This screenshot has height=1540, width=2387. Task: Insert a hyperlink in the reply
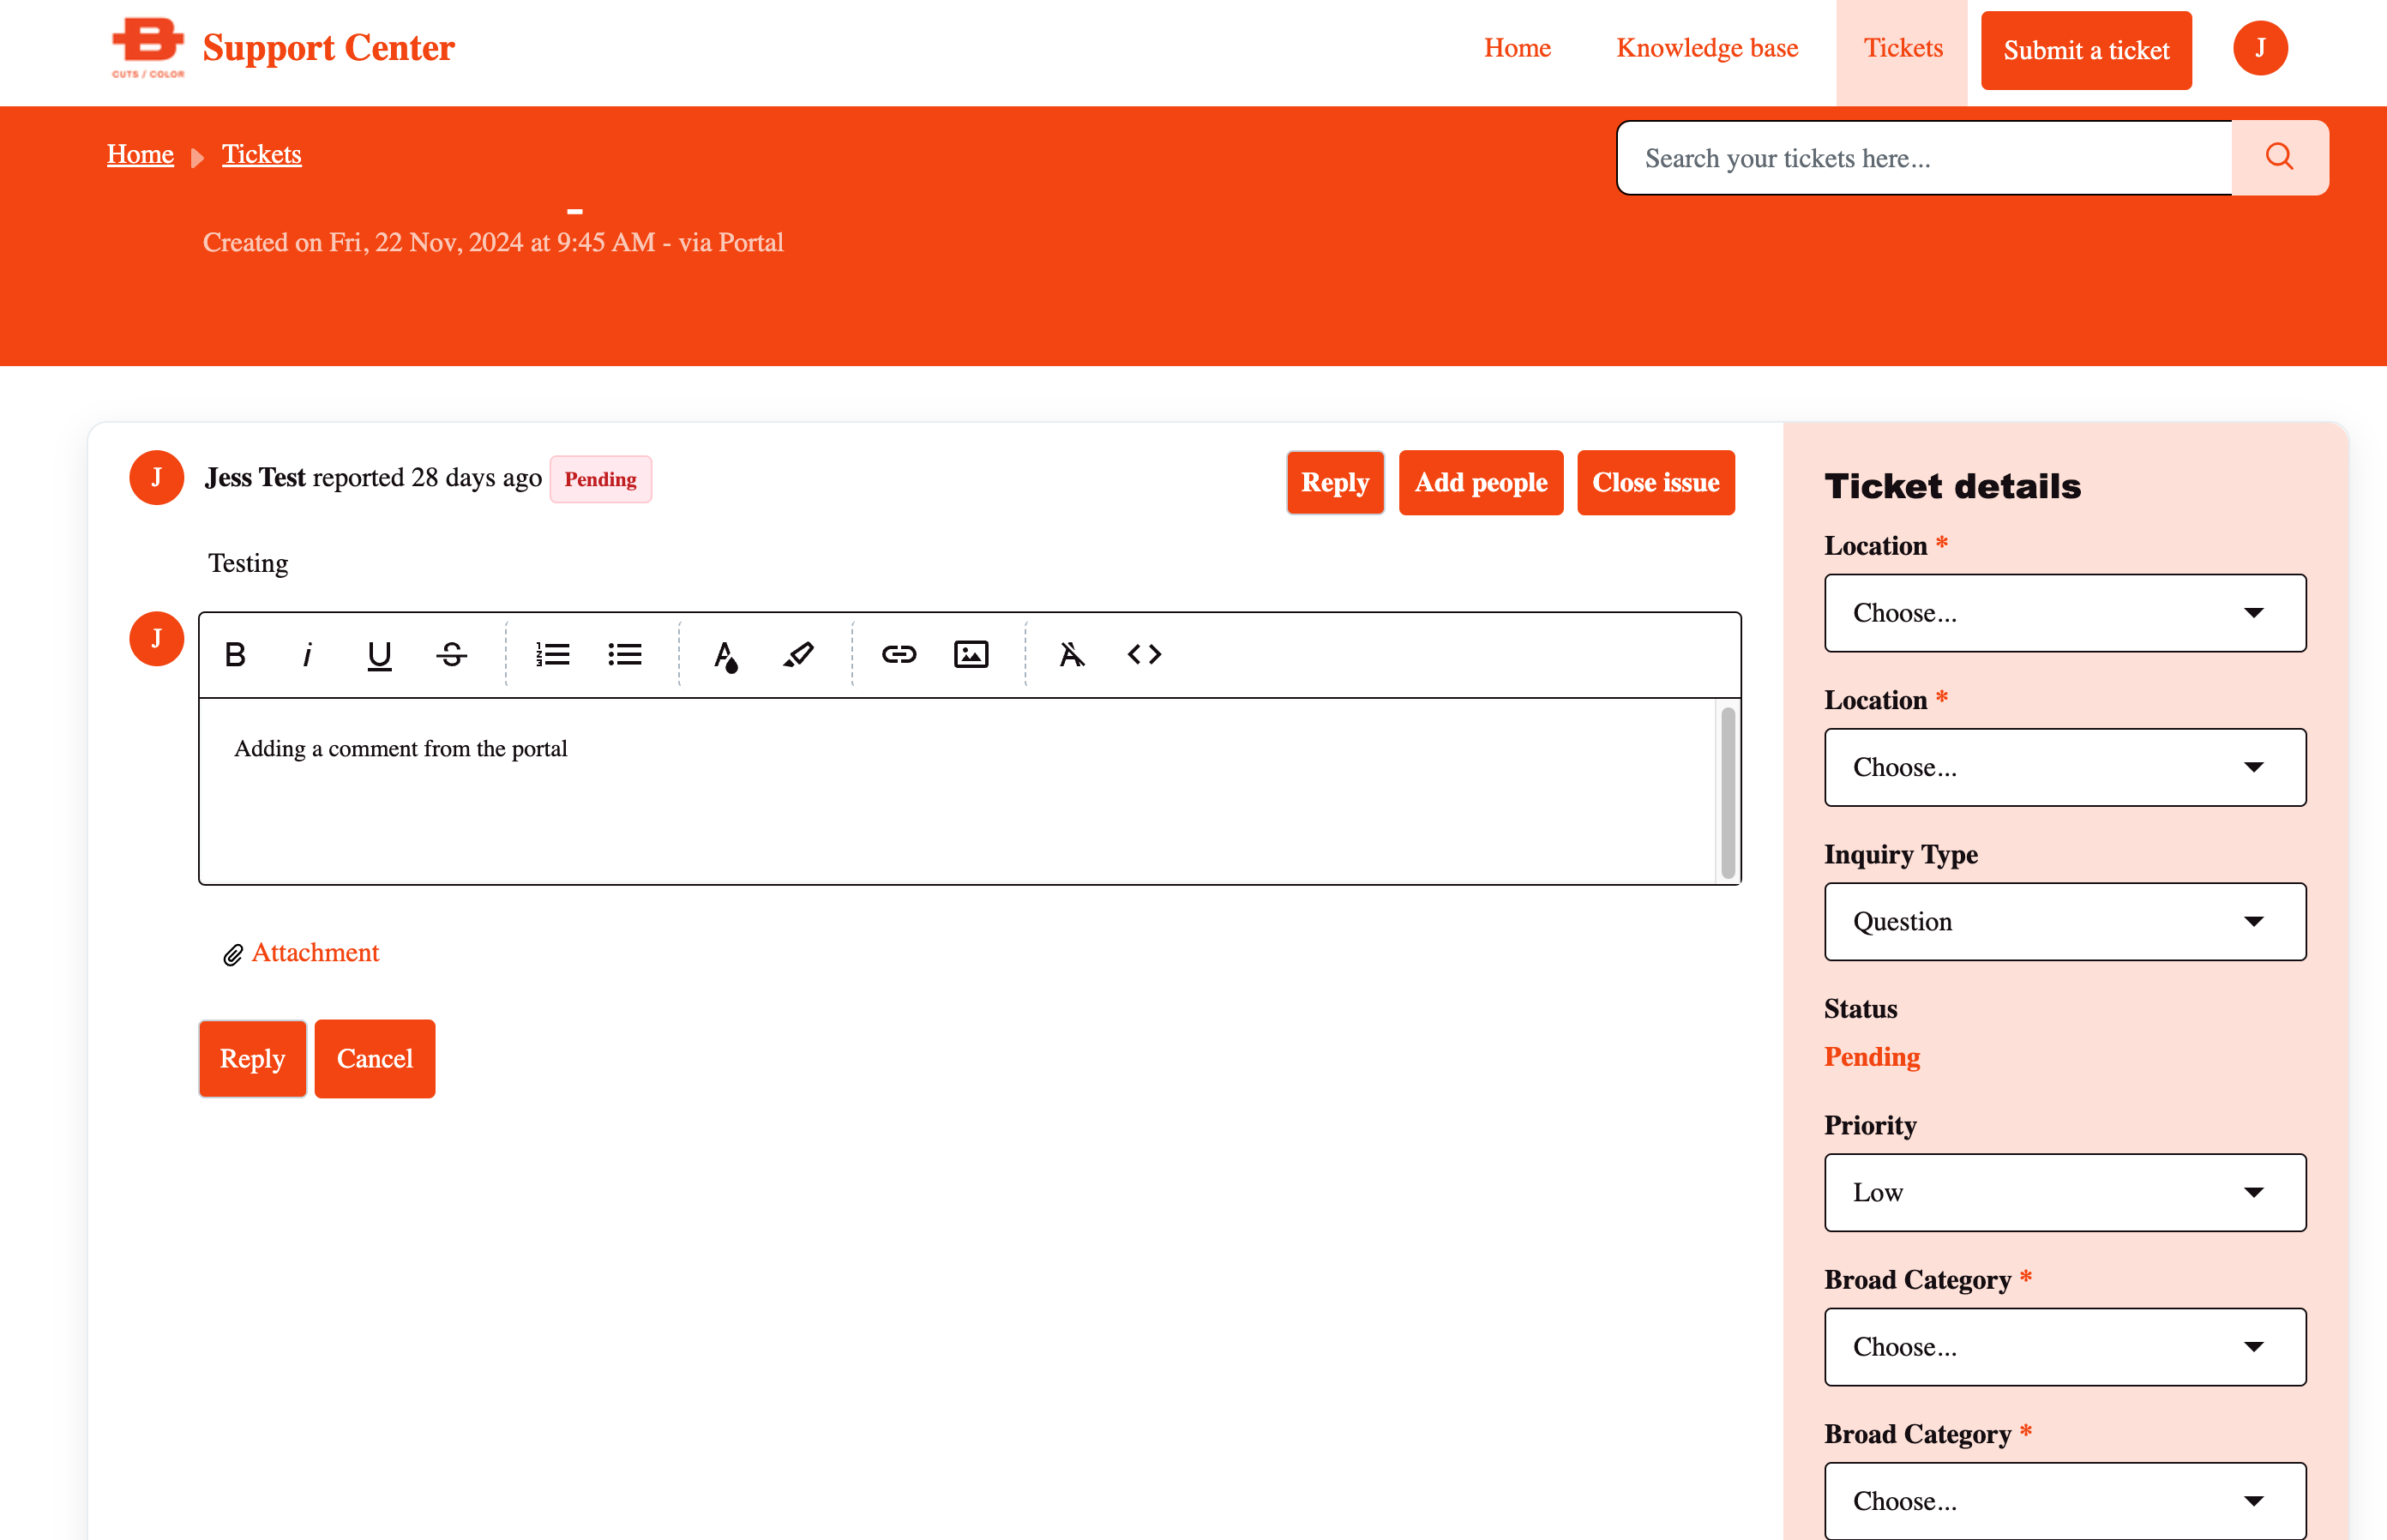[x=898, y=654]
